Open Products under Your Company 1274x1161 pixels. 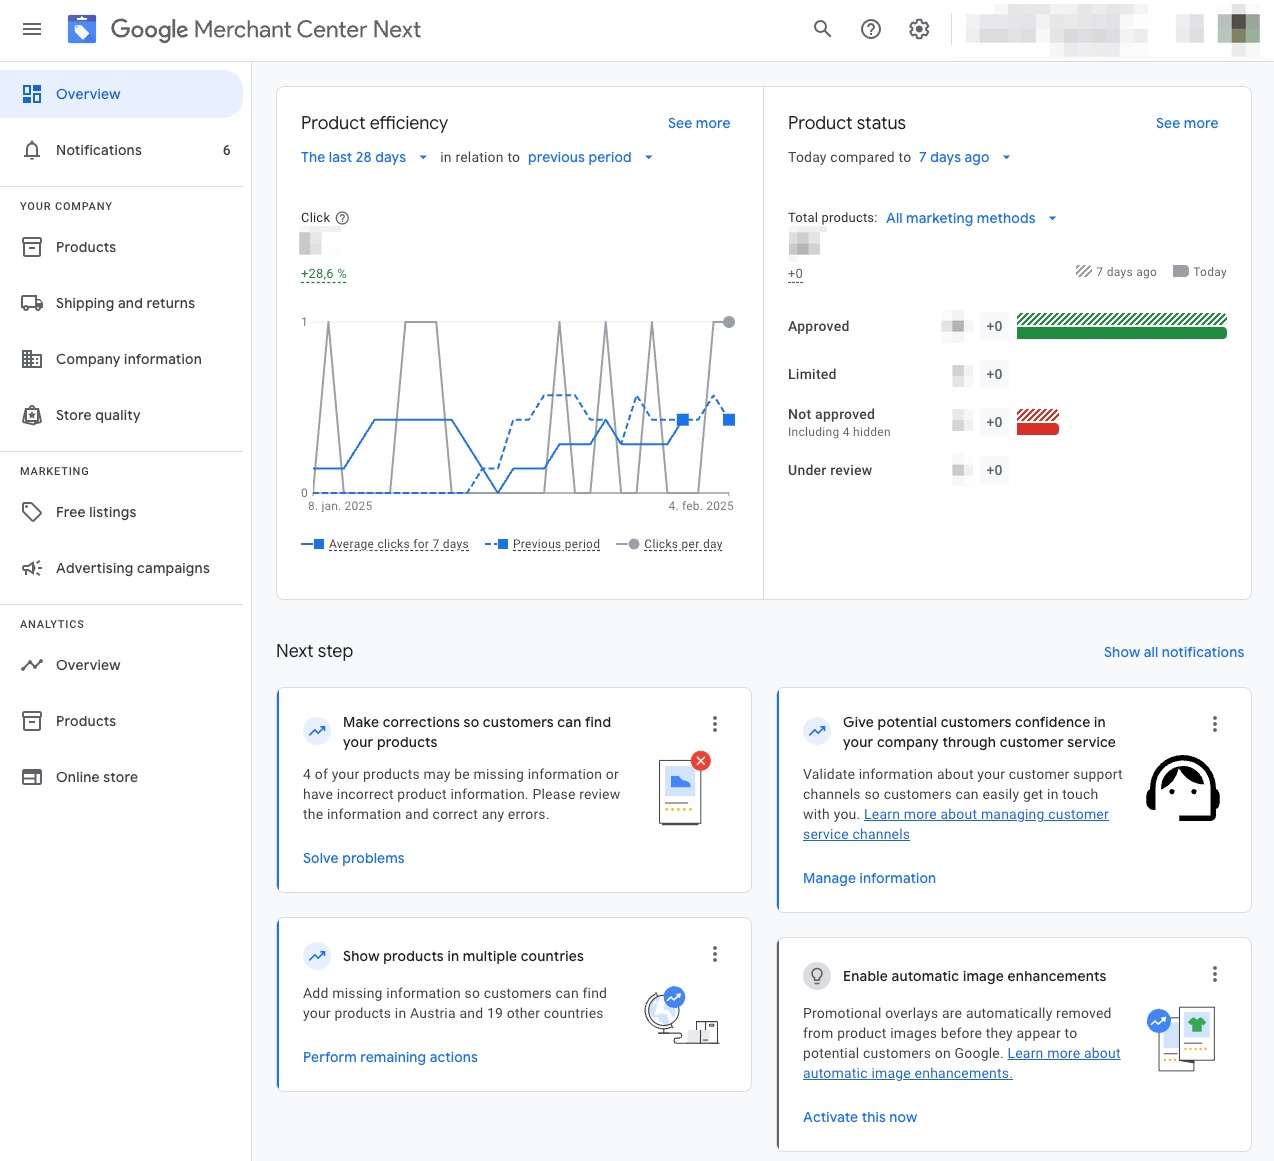pos(121,247)
